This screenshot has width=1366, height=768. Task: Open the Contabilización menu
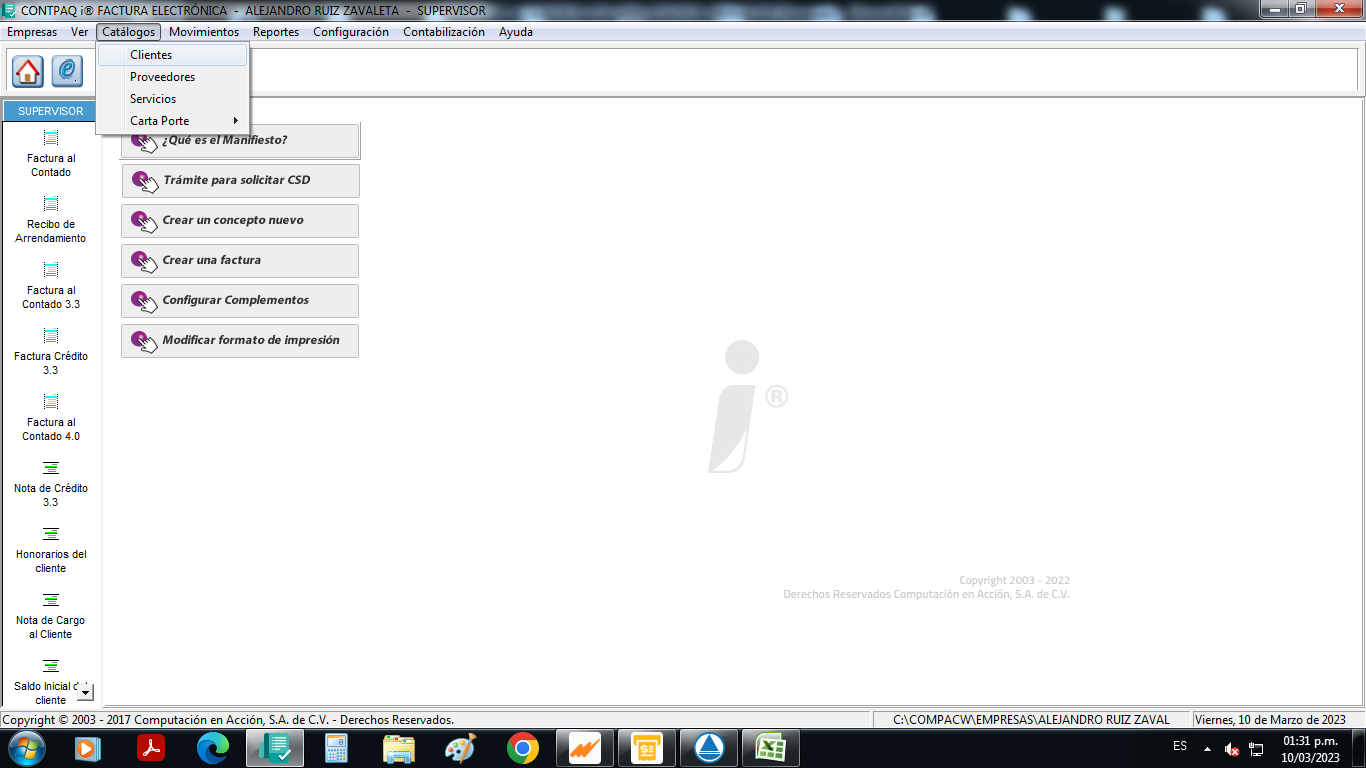tap(444, 32)
